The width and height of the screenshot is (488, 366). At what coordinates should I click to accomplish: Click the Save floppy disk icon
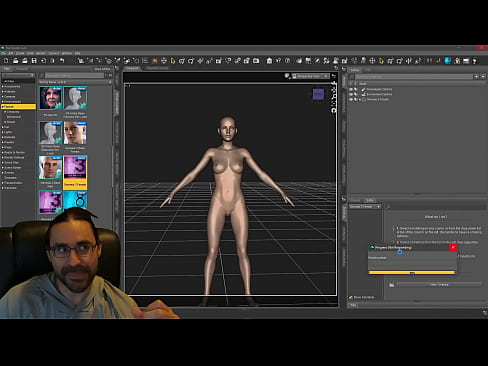pos(34,61)
